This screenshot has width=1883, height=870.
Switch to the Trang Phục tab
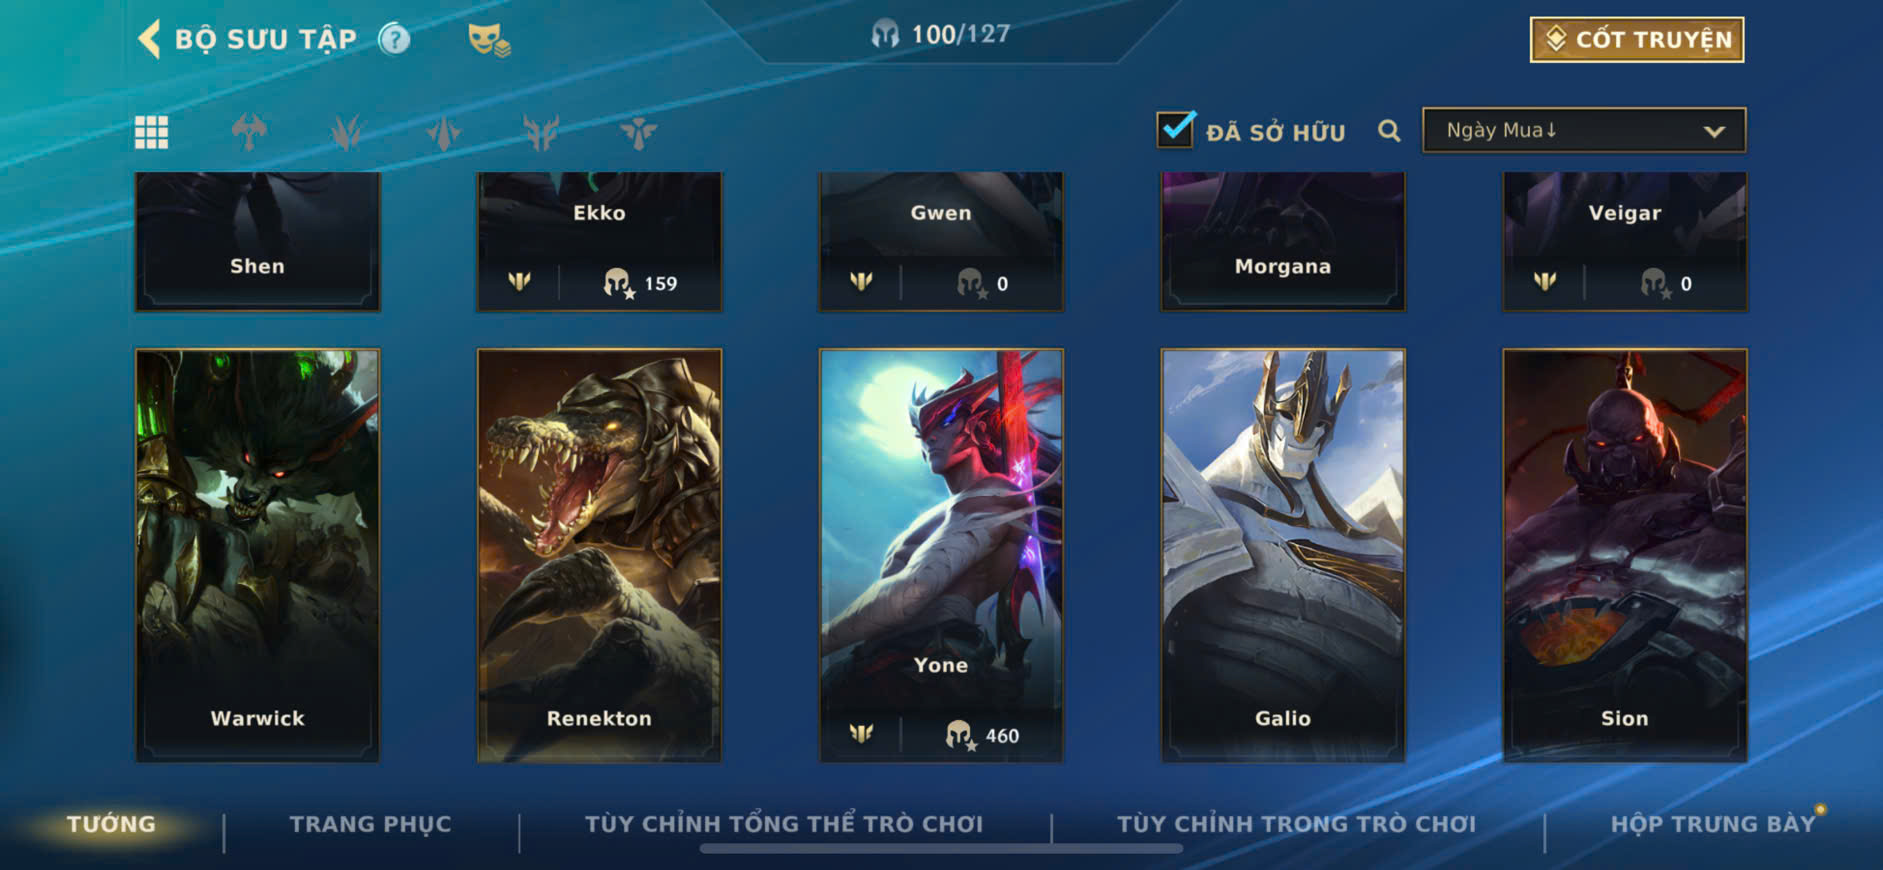click(x=371, y=824)
